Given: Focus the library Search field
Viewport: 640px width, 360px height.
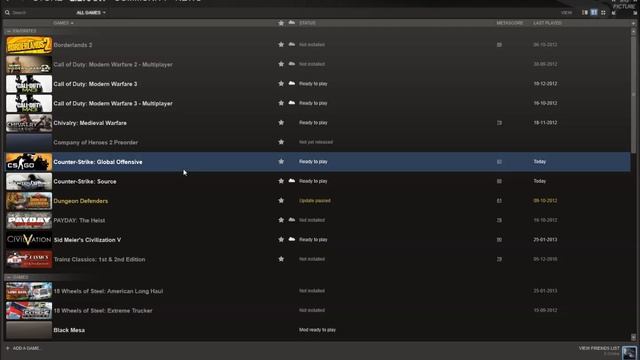Looking at the screenshot, I should pos(39,13).
